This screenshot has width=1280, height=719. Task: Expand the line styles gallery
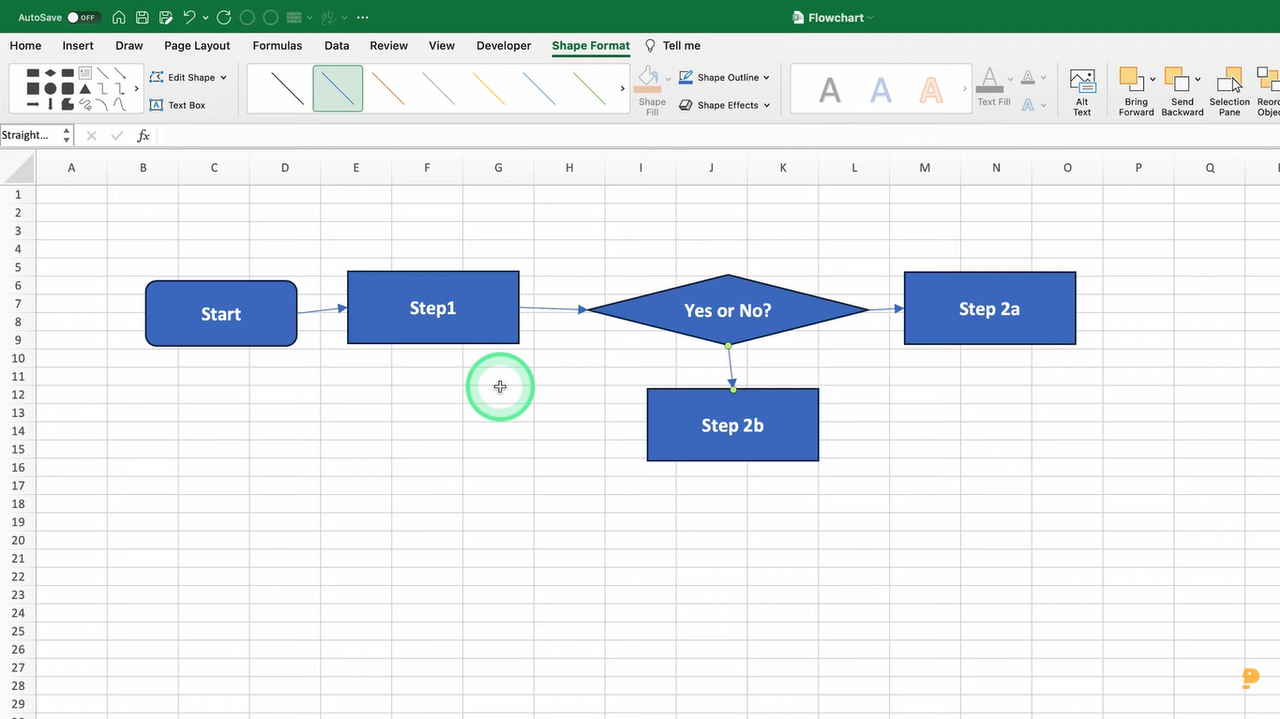(x=623, y=89)
